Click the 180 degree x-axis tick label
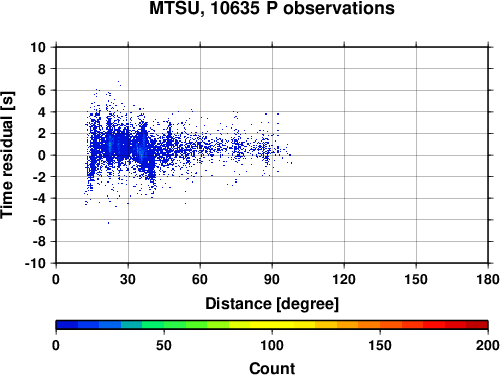 pos(488,279)
